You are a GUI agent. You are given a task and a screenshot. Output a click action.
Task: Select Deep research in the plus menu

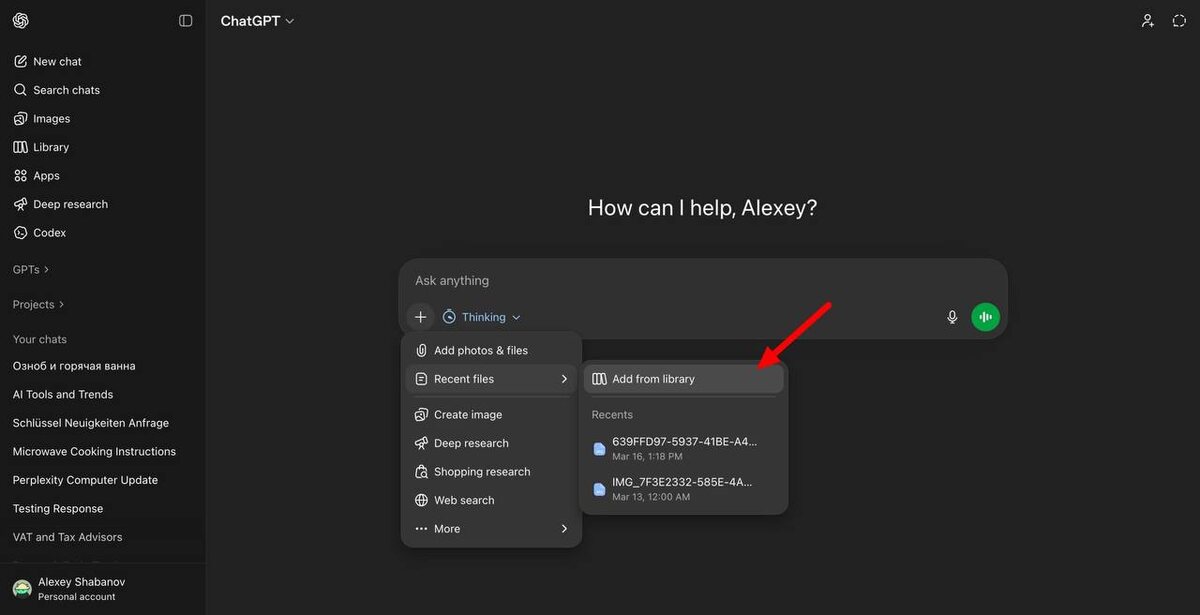coord(491,443)
